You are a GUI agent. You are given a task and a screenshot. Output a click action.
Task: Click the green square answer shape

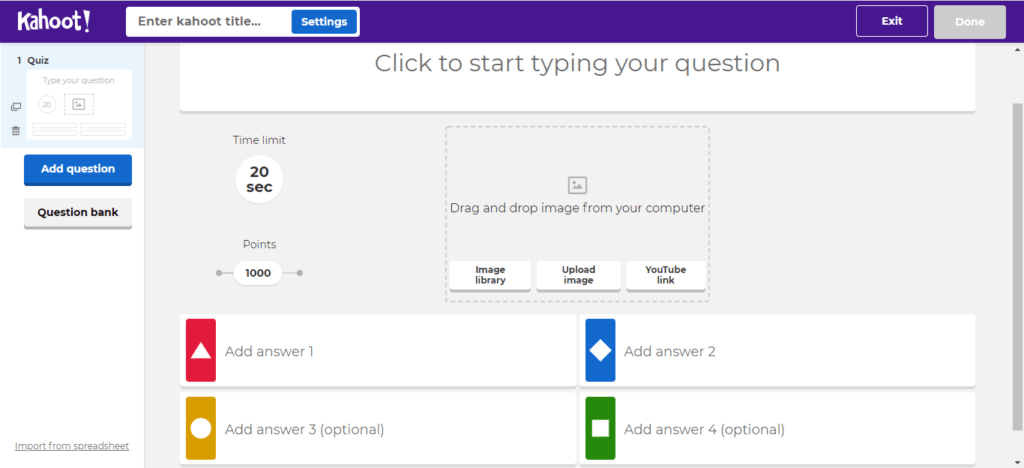pyautogui.click(x=600, y=428)
